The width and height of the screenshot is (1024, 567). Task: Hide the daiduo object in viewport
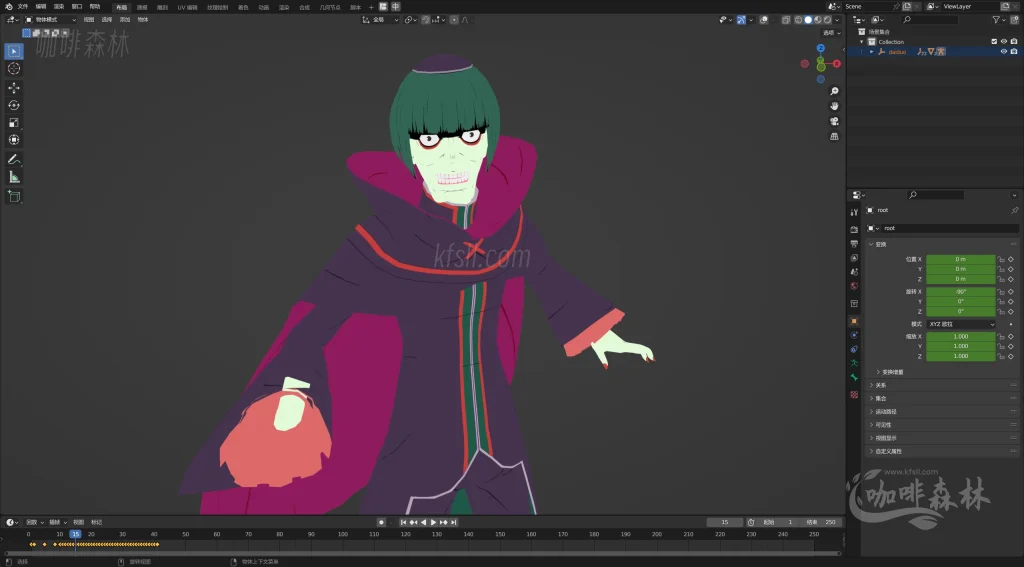tap(1004, 52)
